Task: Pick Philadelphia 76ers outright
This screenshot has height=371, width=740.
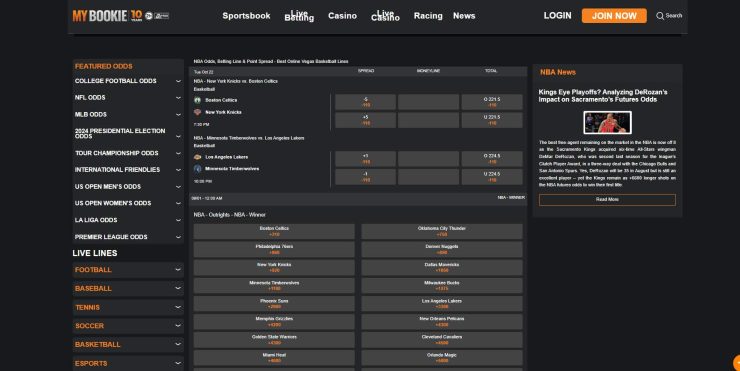Action: click(x=274, y=249)
